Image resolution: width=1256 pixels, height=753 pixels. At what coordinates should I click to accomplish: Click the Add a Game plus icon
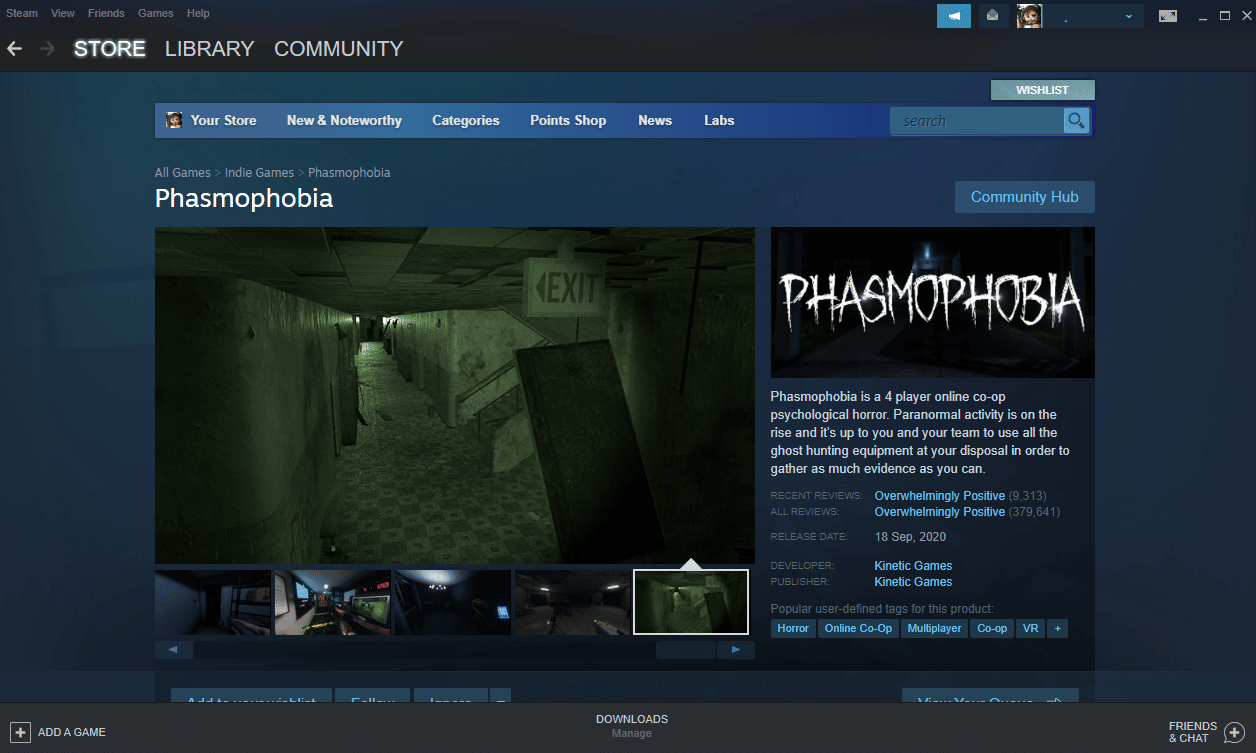pyautogui.click(x=21, y=732)
